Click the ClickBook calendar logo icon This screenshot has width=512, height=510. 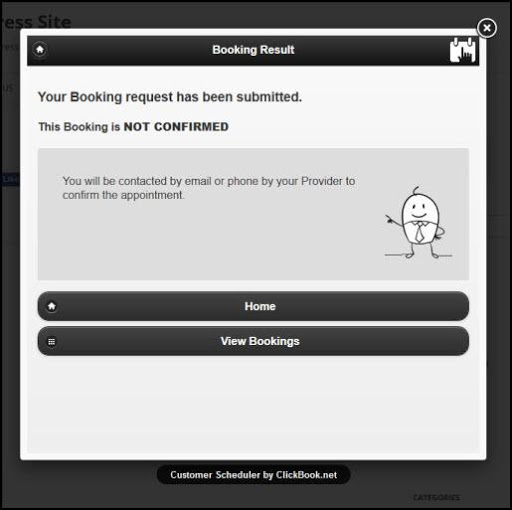click(463, 50)
